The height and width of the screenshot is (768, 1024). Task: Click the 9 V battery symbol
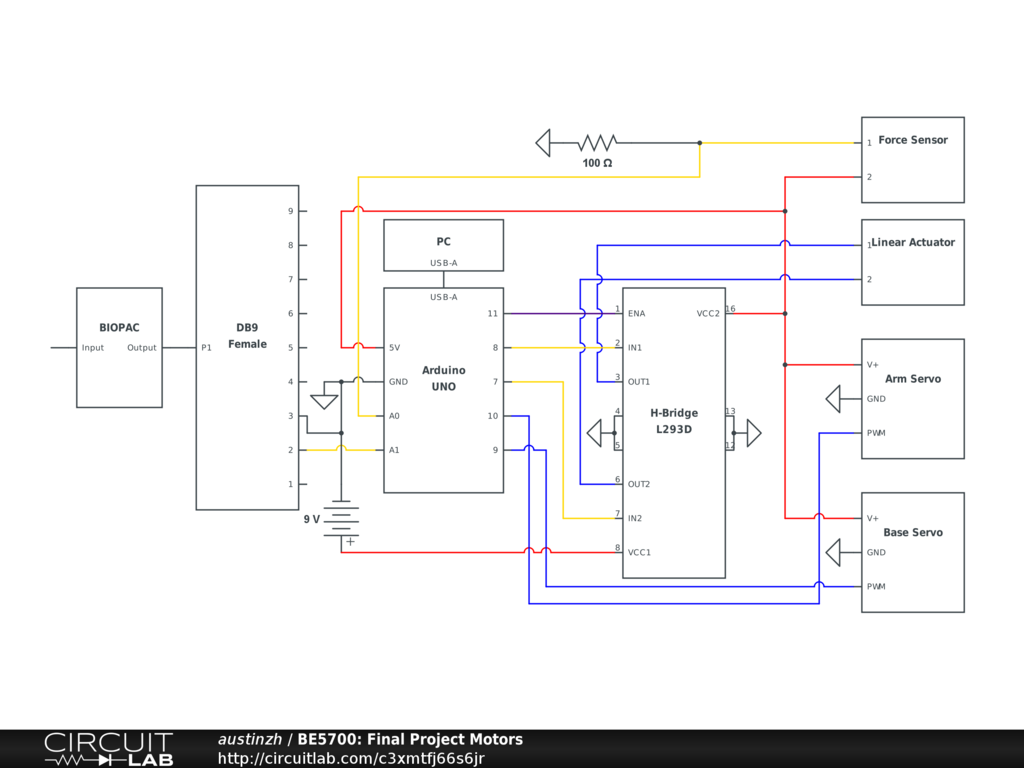[x=341, y=522]
